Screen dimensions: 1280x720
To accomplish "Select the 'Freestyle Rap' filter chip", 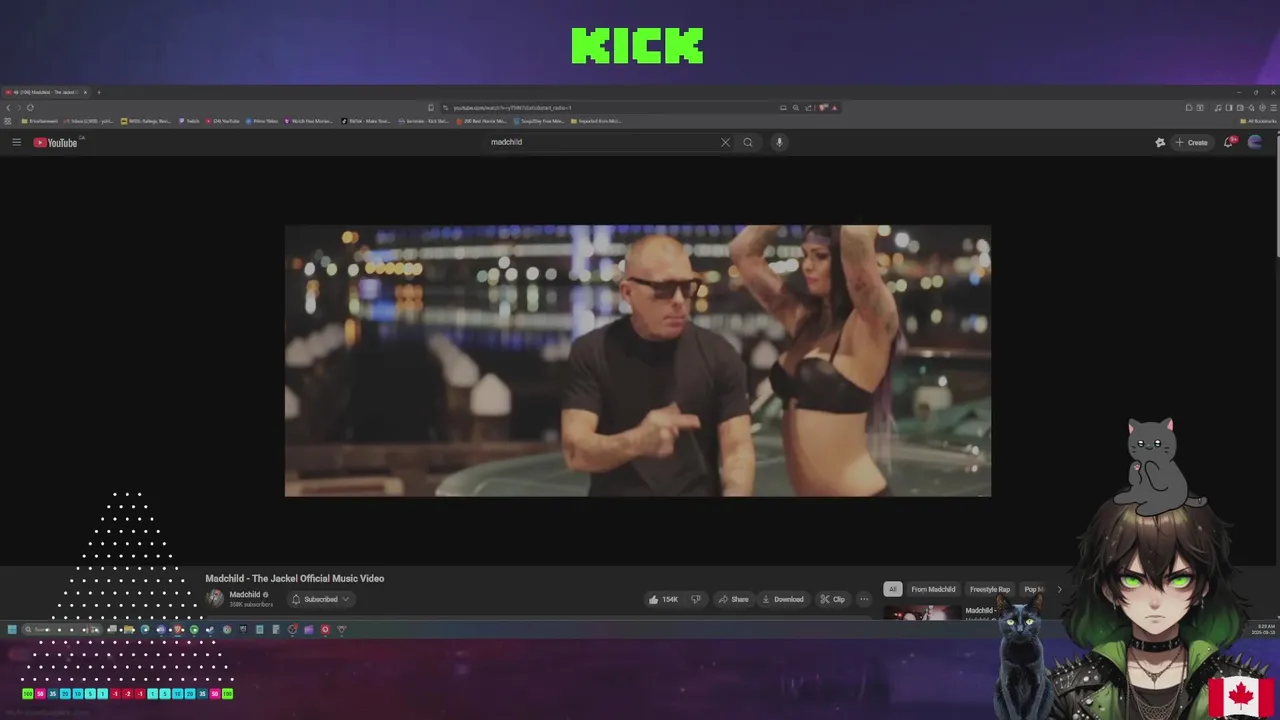I will (x=990, y=589).
